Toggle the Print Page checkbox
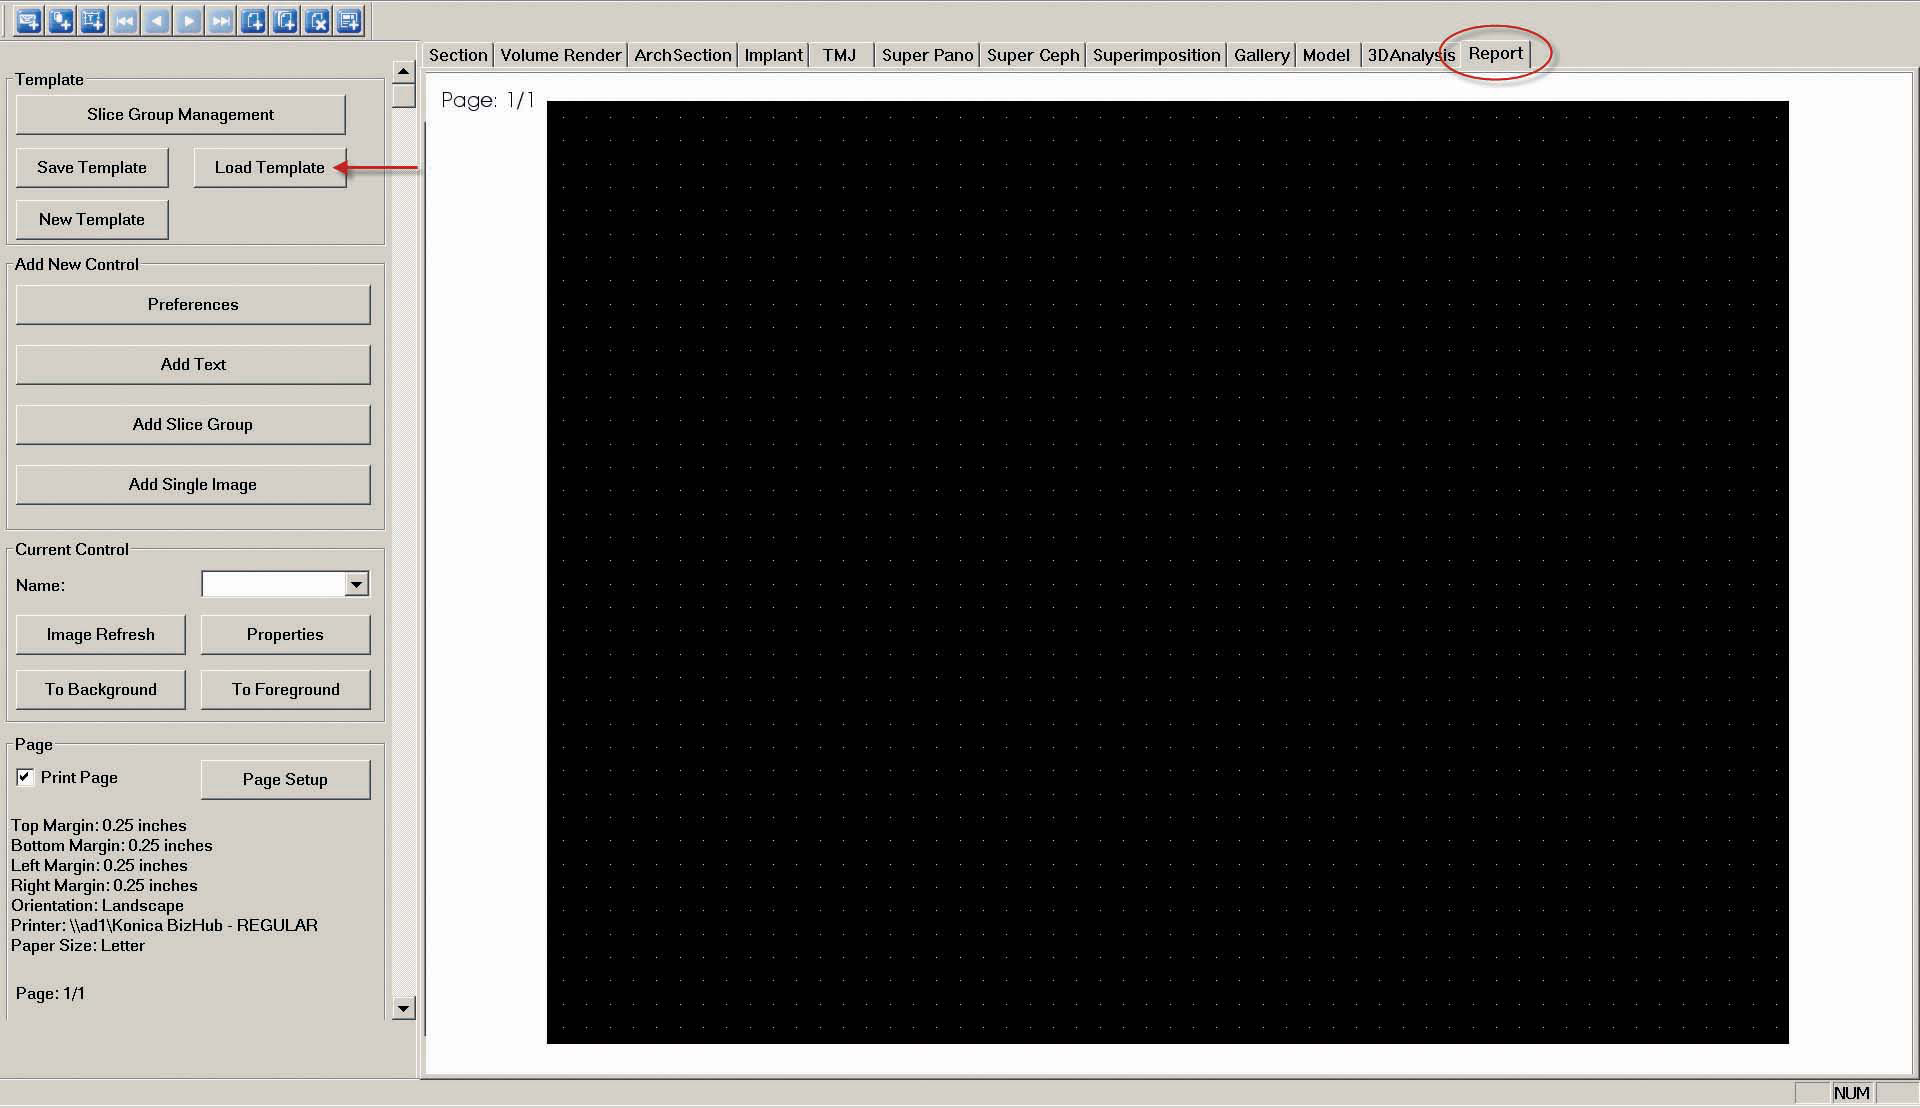Viewport: 1920px width, 1108px height. 25,777
